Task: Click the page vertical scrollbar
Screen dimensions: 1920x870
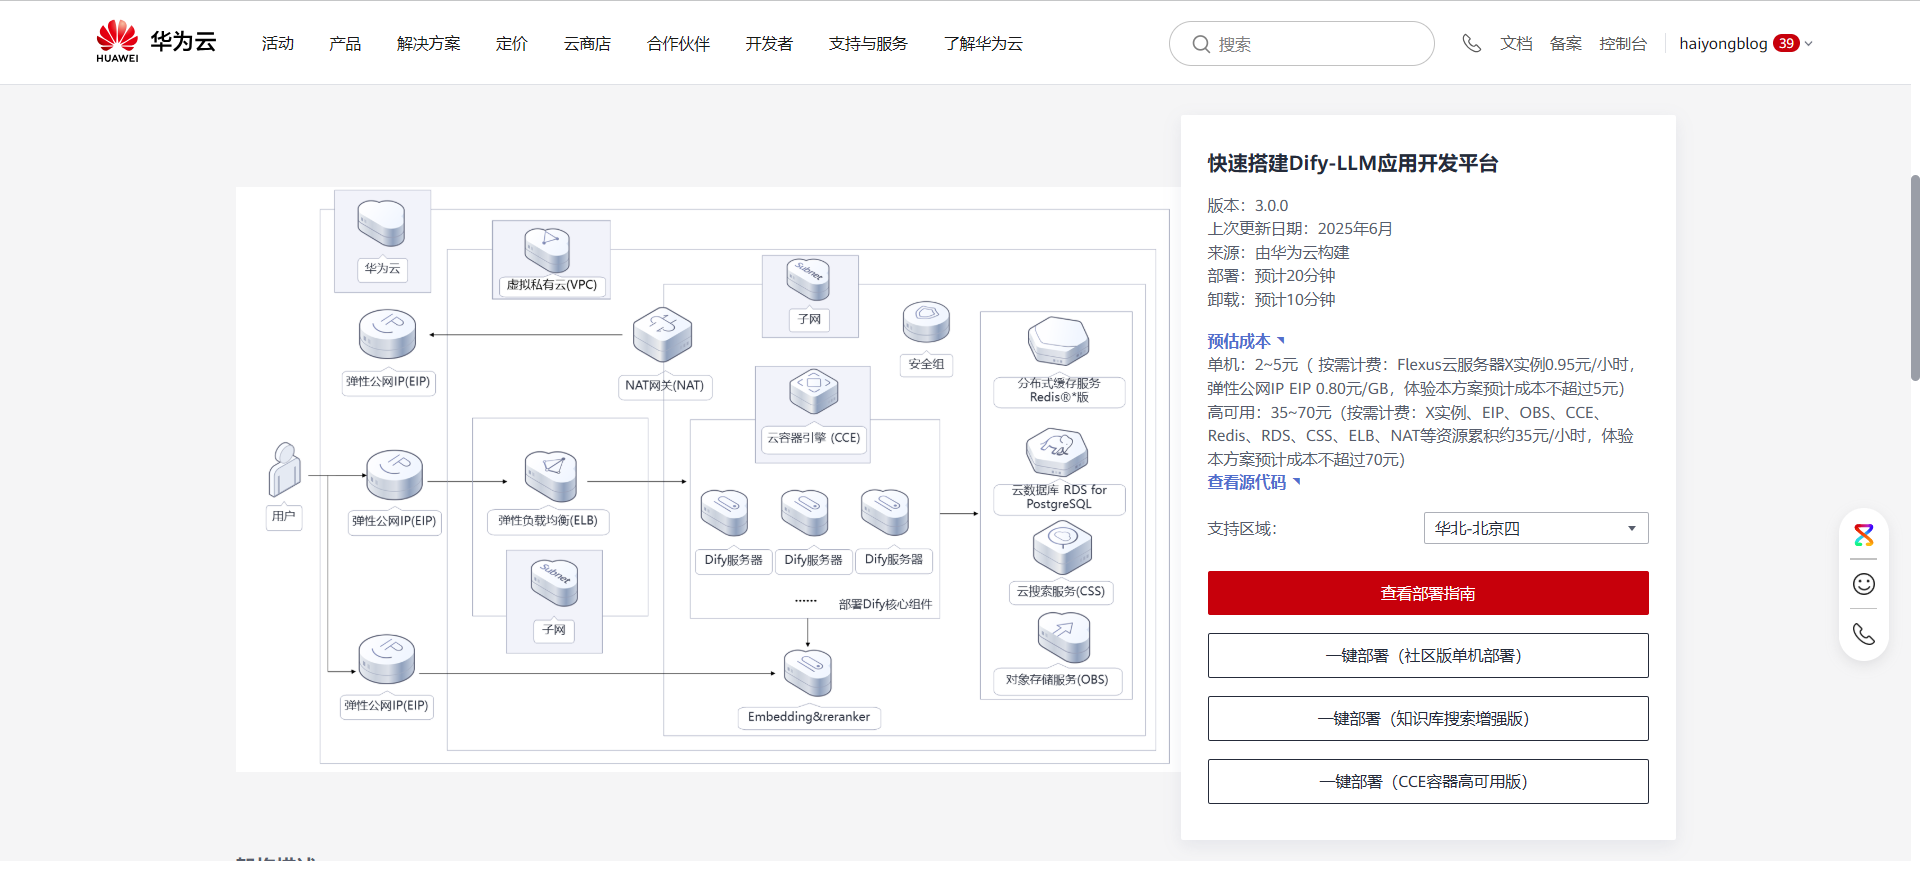Action: [1915, 278]
